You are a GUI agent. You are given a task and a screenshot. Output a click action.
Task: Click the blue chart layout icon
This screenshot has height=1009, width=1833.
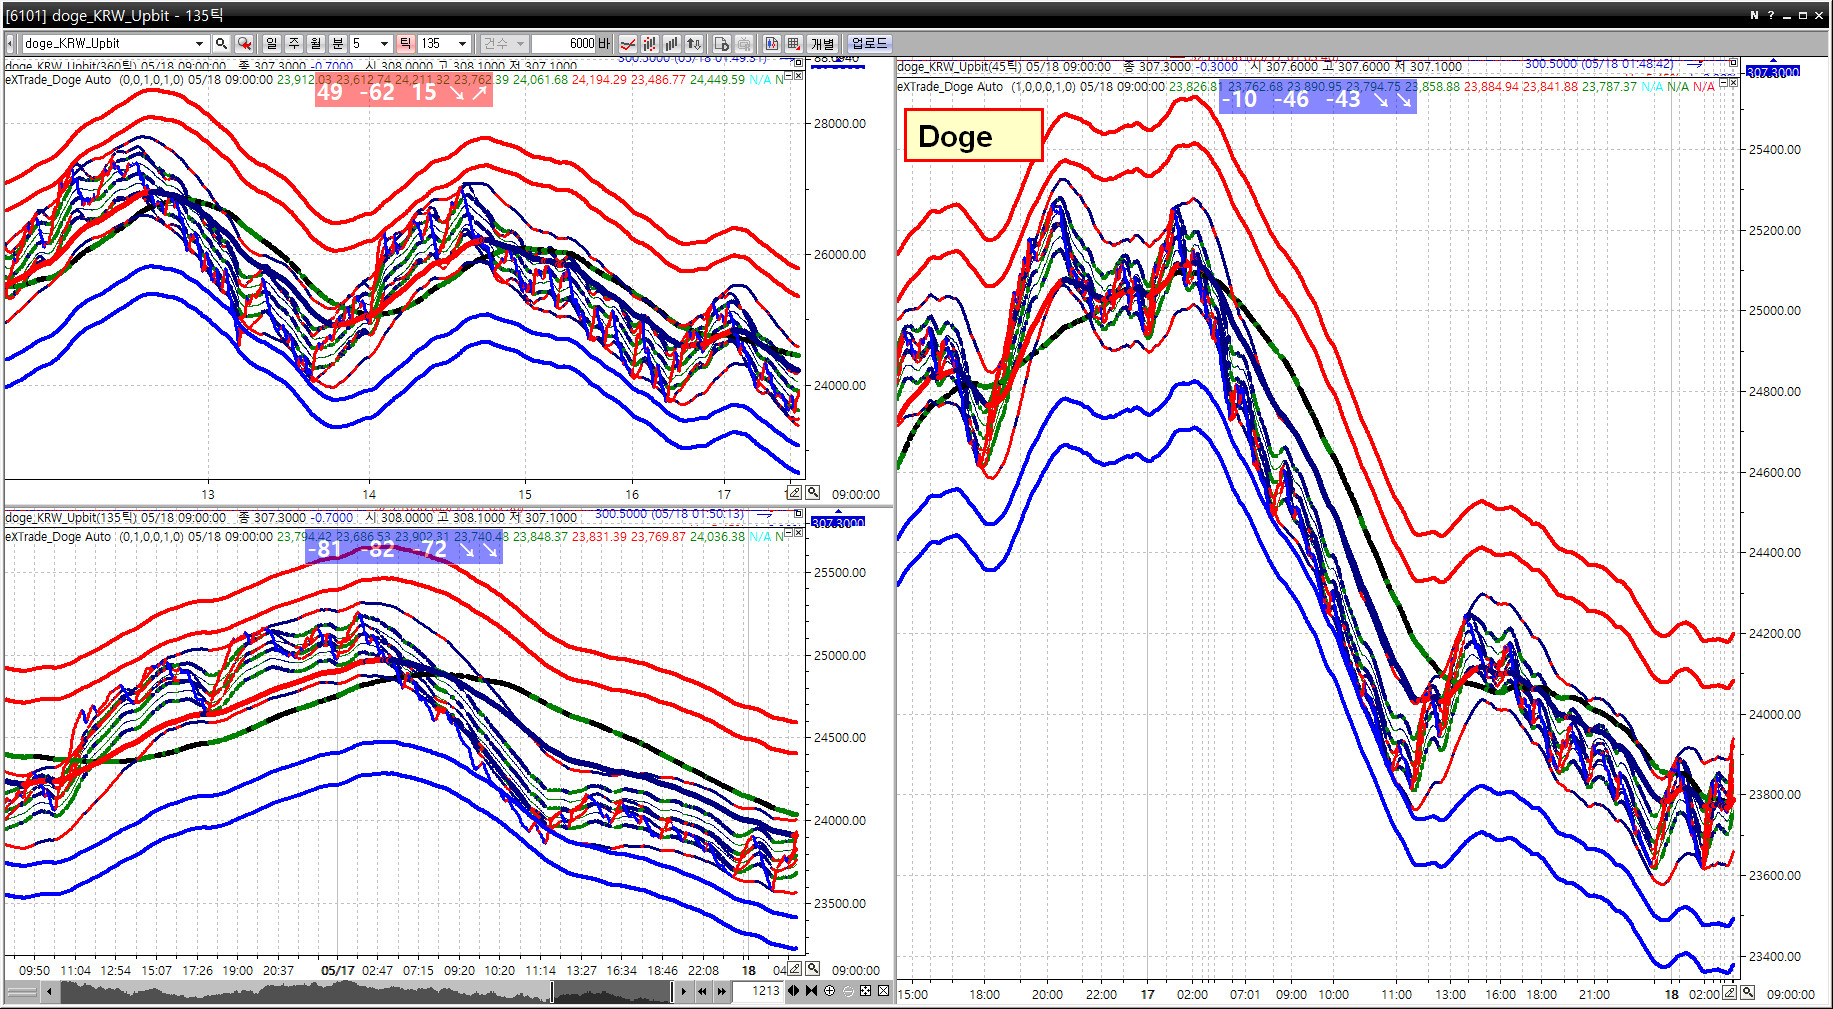click(772, 43)
